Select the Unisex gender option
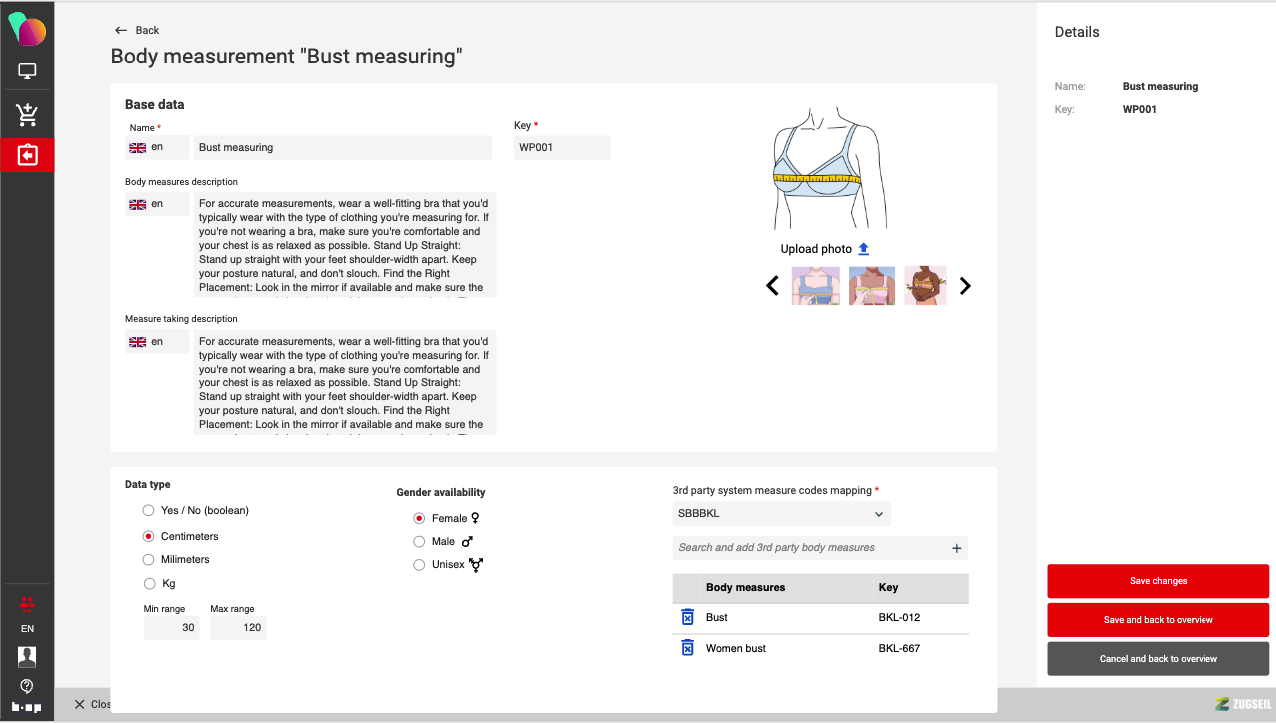The height and width of the screenshot is (723, 1276). tap(419, 565)
